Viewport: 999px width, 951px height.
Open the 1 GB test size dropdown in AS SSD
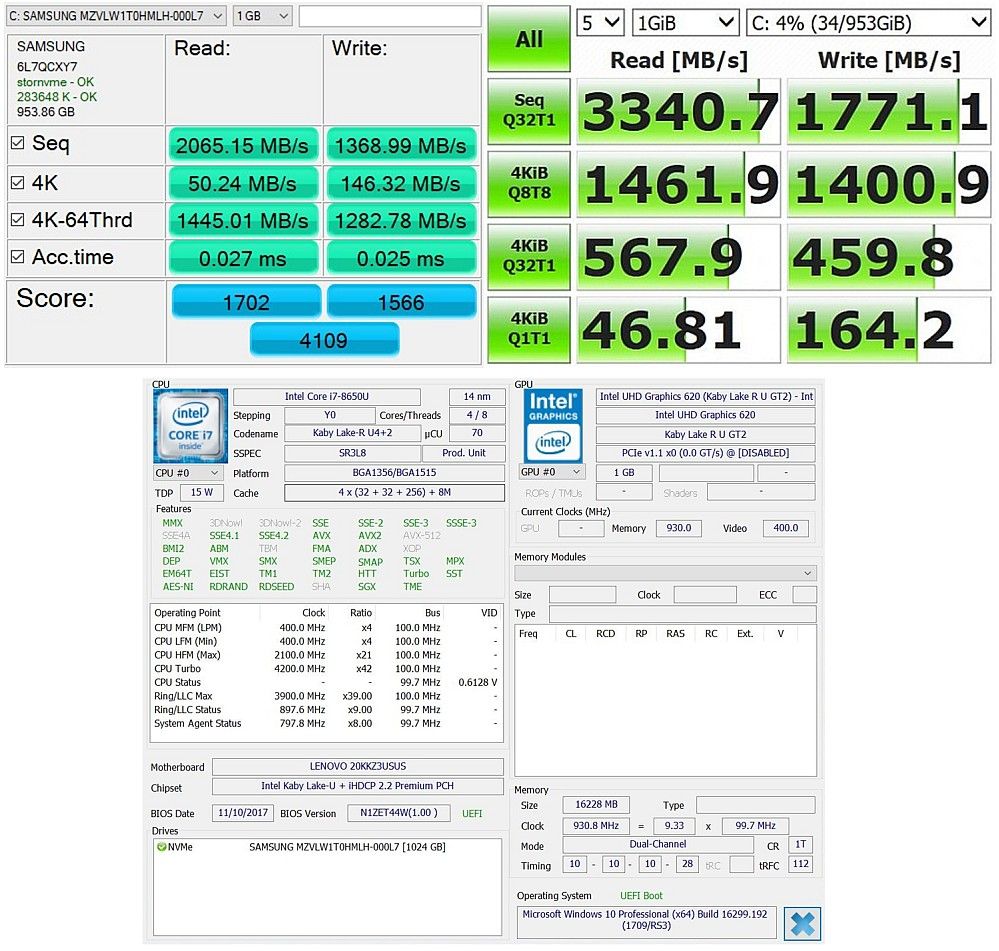coord(262,16)
